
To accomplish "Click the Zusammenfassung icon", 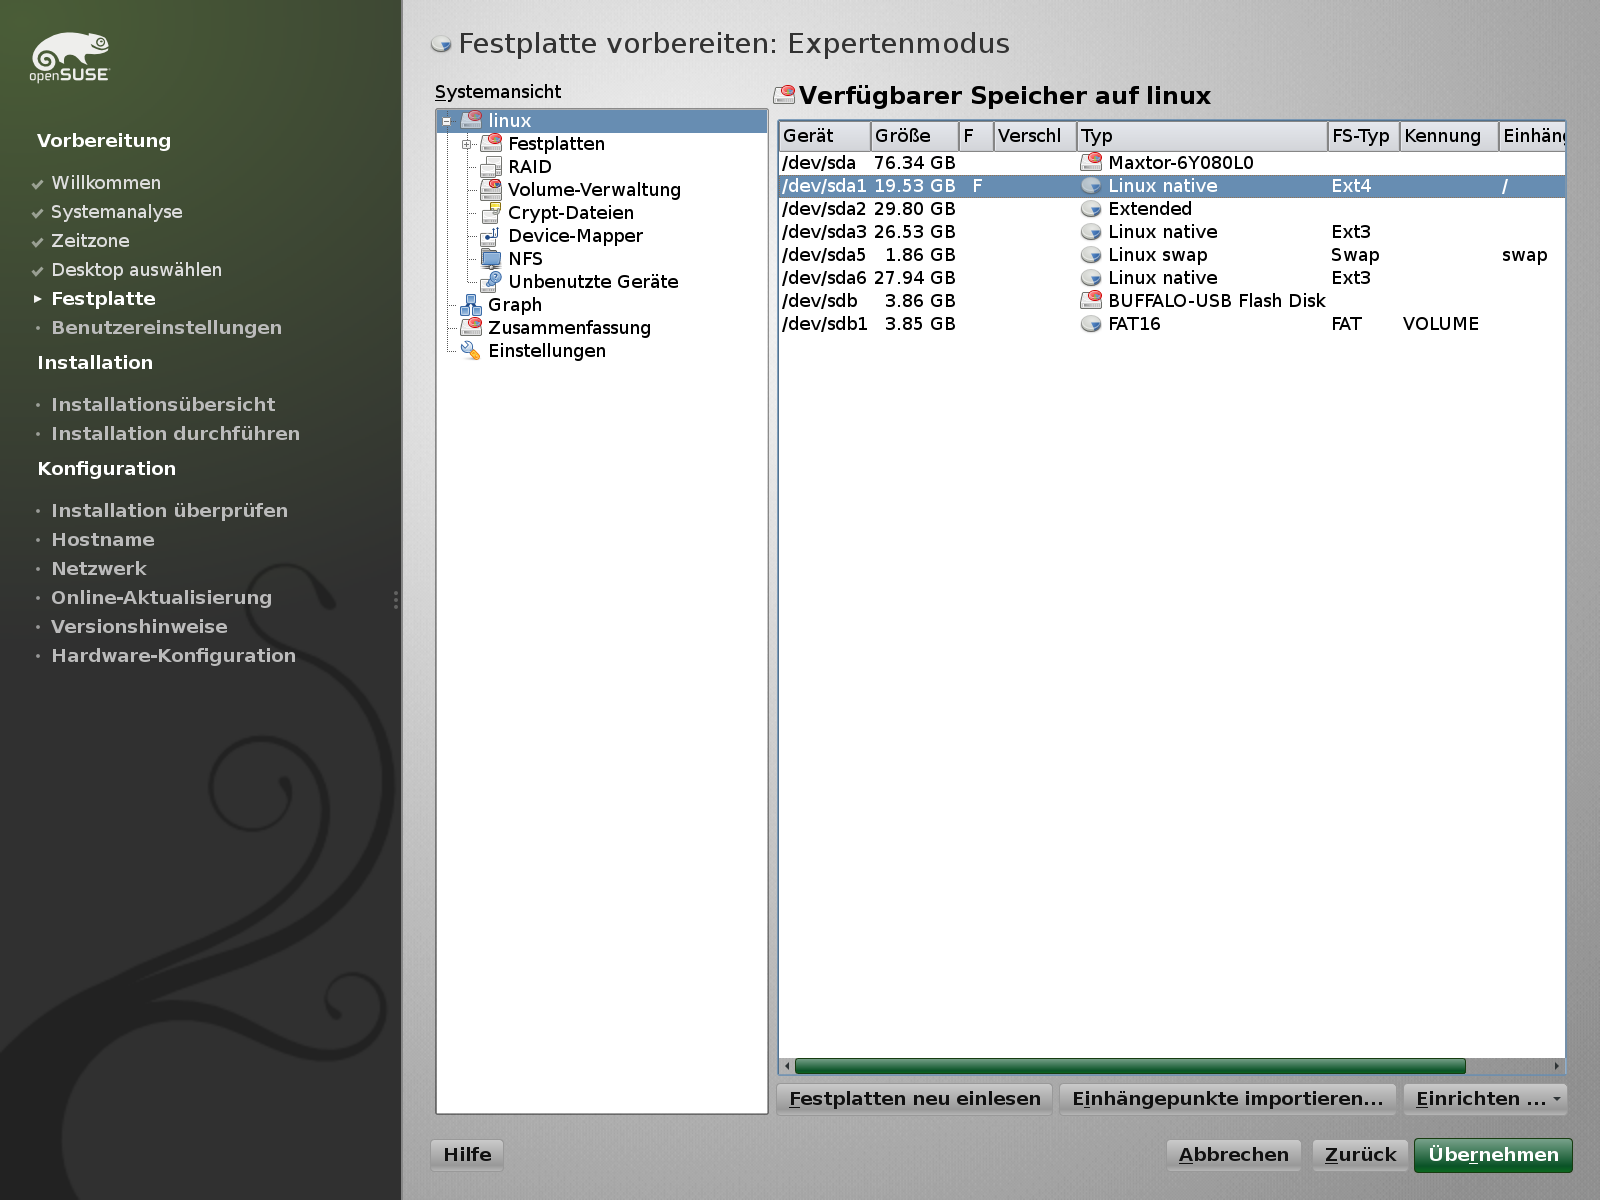I will [471, 327].
